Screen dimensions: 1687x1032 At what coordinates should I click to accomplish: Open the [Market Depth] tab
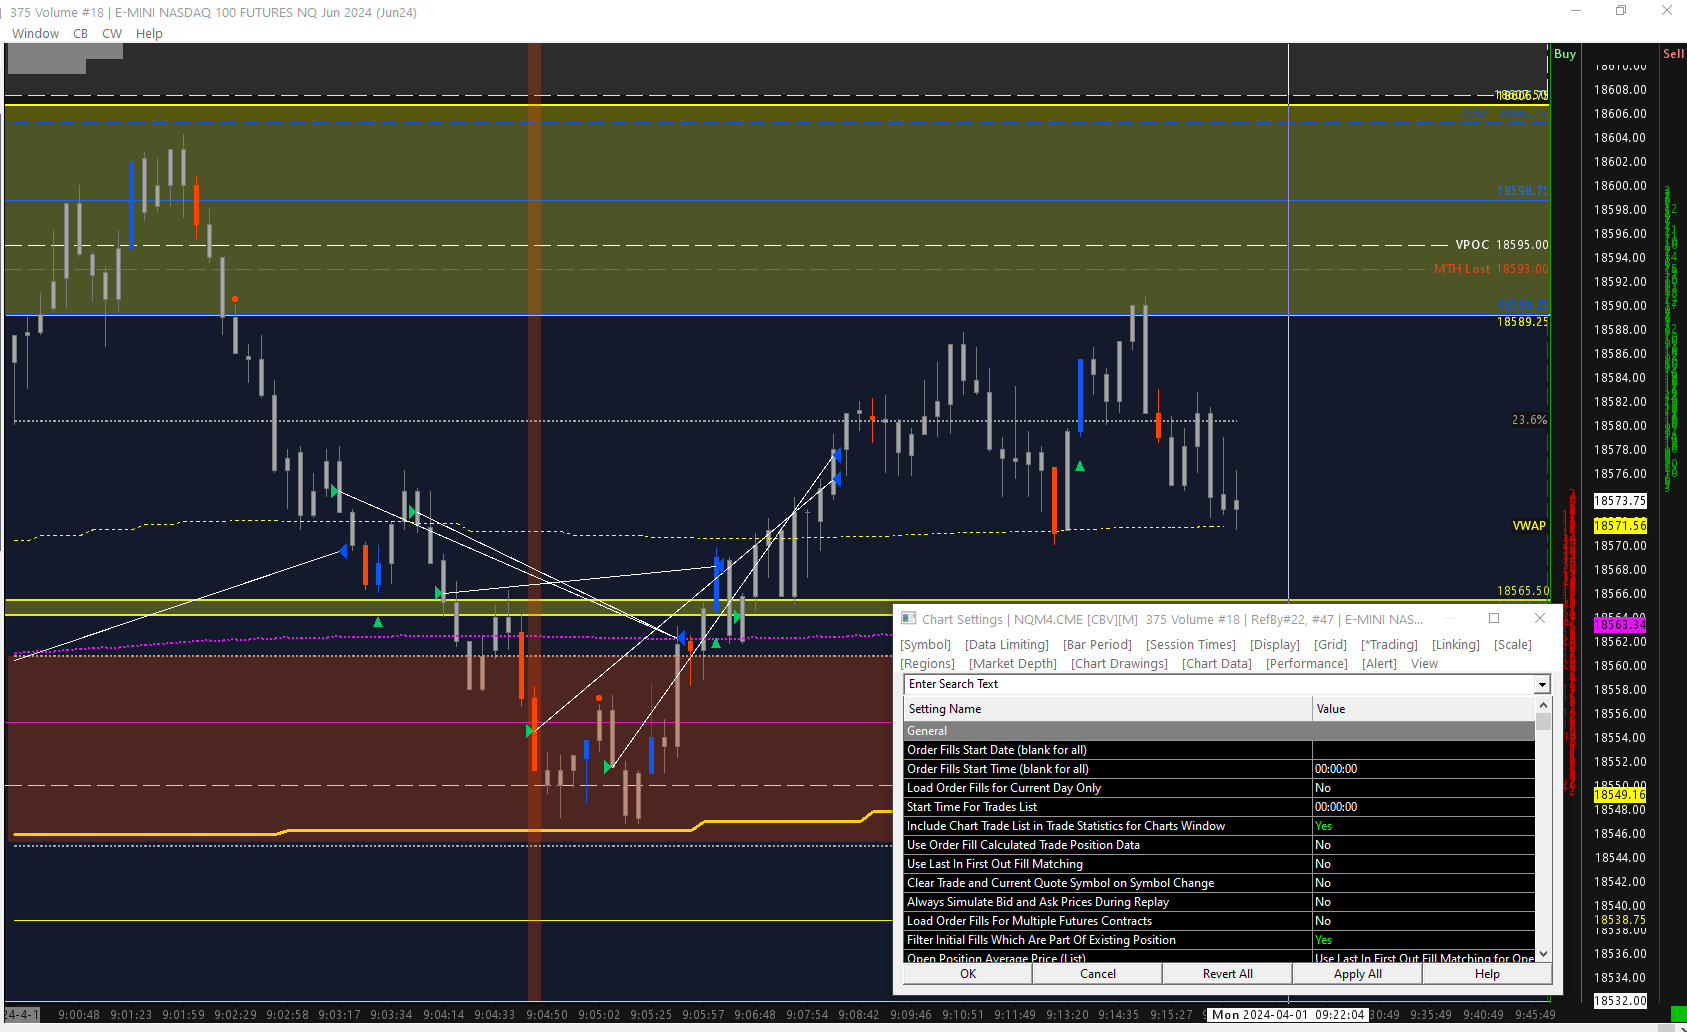tap(1013, 664)
